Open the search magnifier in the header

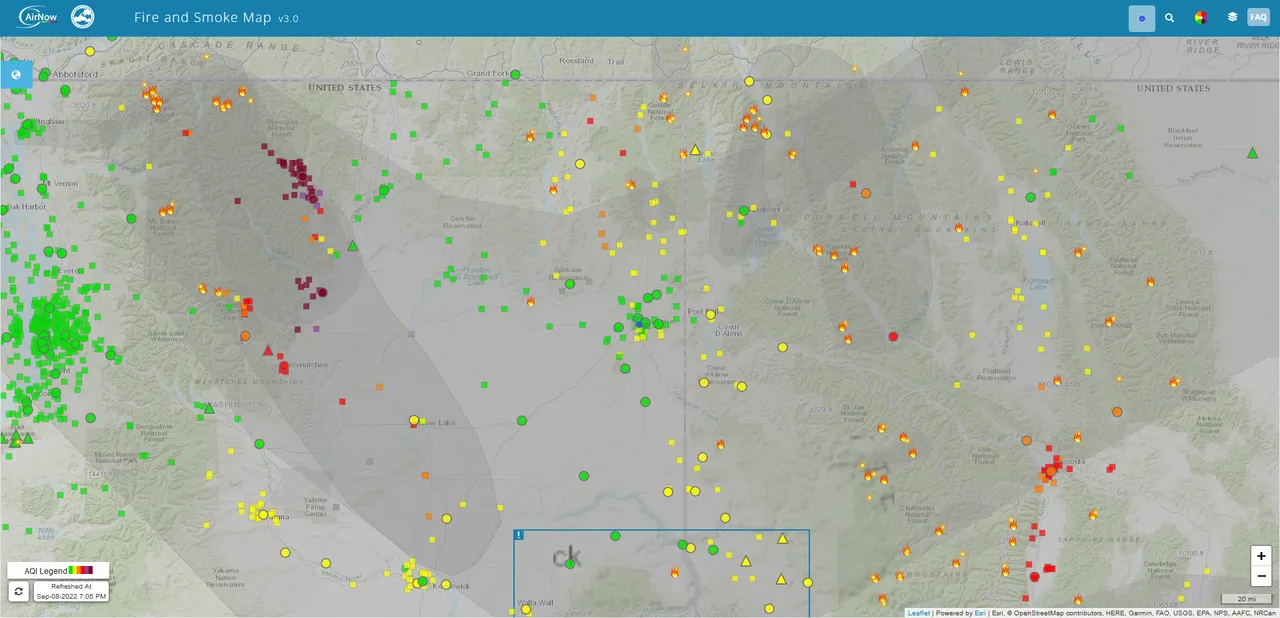pyautogui.click(x=1170, y=18)
